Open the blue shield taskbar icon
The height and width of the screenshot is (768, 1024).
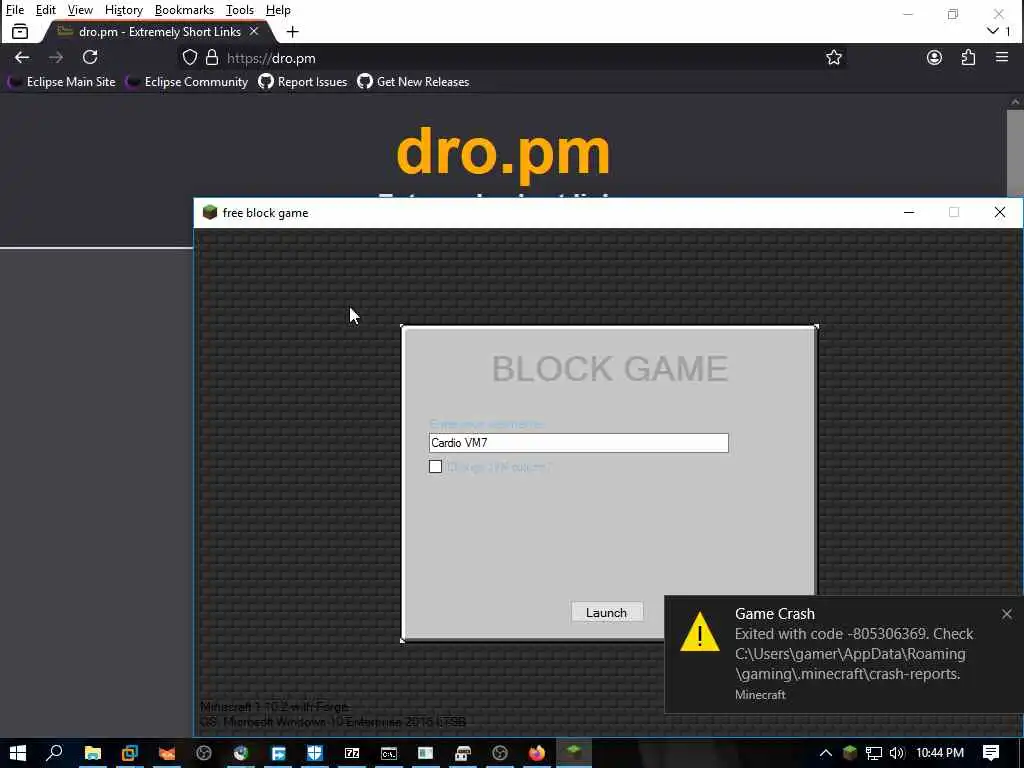click(315, 753)
